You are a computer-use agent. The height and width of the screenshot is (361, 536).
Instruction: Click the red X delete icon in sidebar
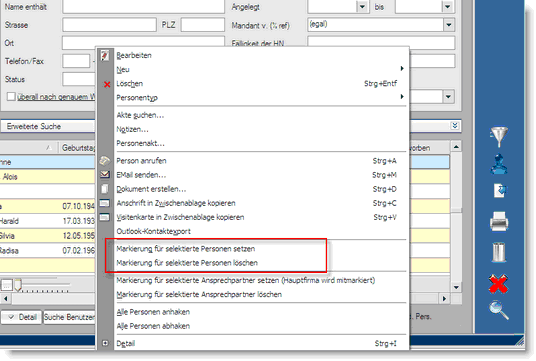tap(498, 283)
